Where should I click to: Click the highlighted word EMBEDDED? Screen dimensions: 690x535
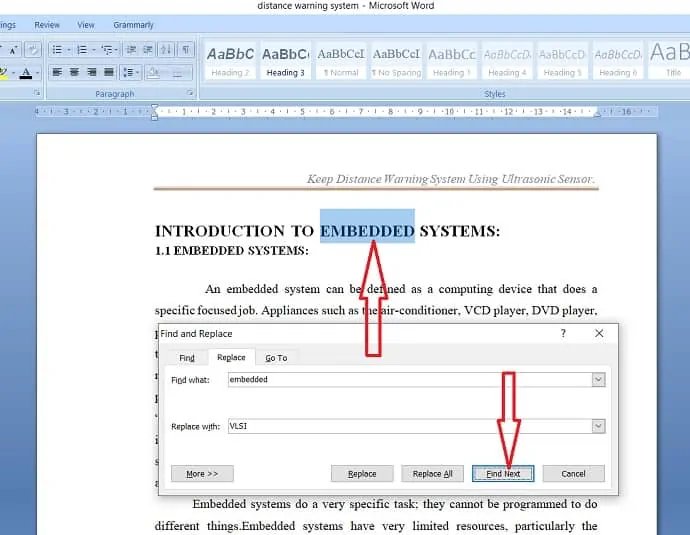tap(367, 231)
